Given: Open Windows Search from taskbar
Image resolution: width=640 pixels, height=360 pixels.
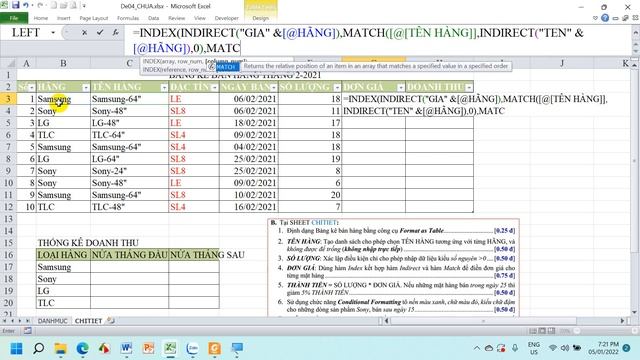Looking at the screenshot, I should click(x=39, y=348).
